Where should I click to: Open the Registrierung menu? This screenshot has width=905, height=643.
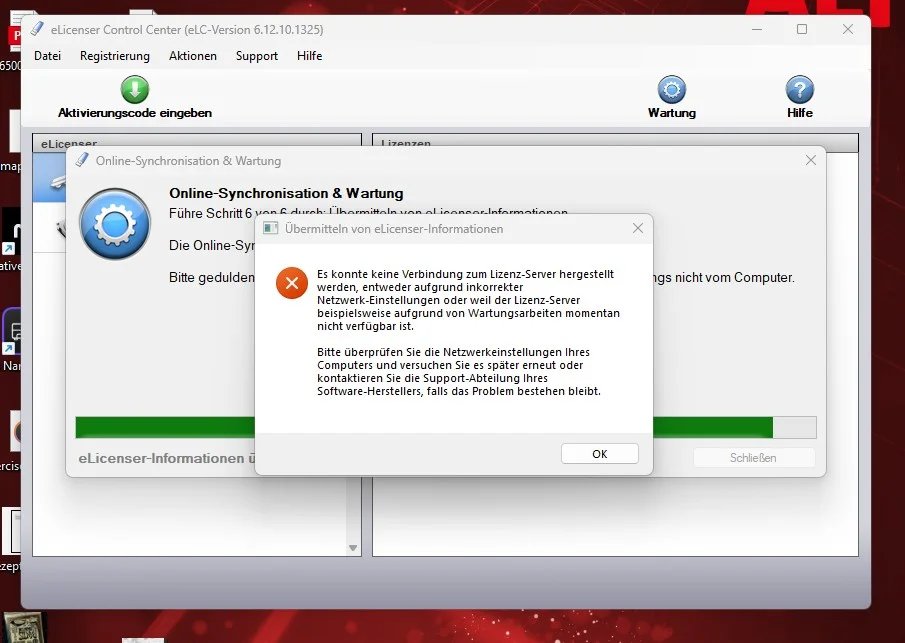click(115, 56)
